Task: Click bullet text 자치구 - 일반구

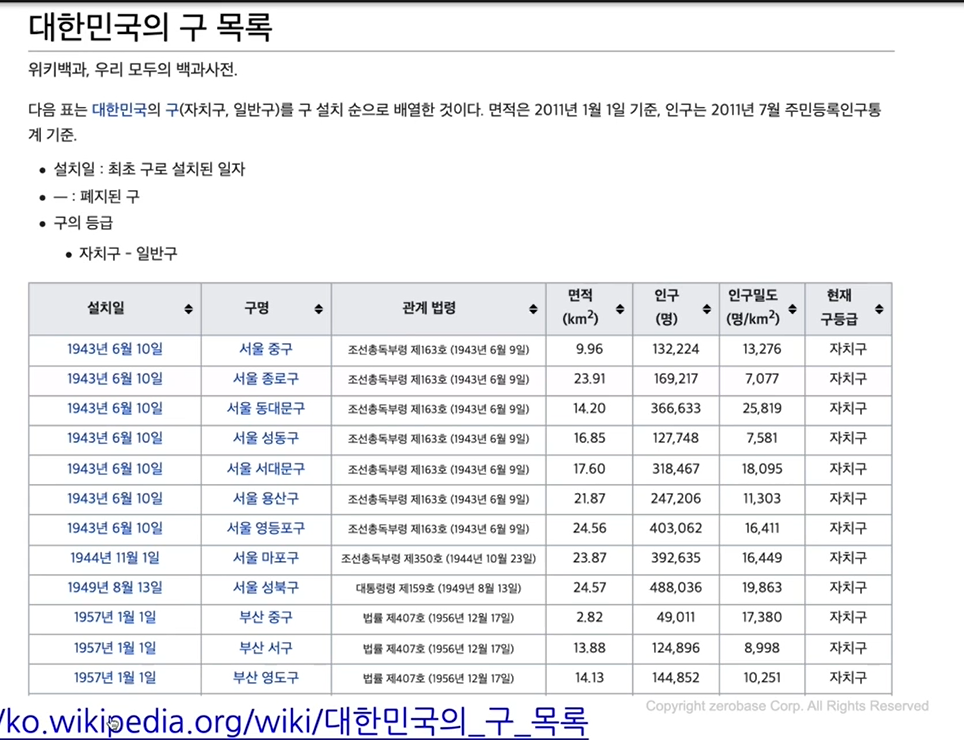Action: click(x=128, y=253)
